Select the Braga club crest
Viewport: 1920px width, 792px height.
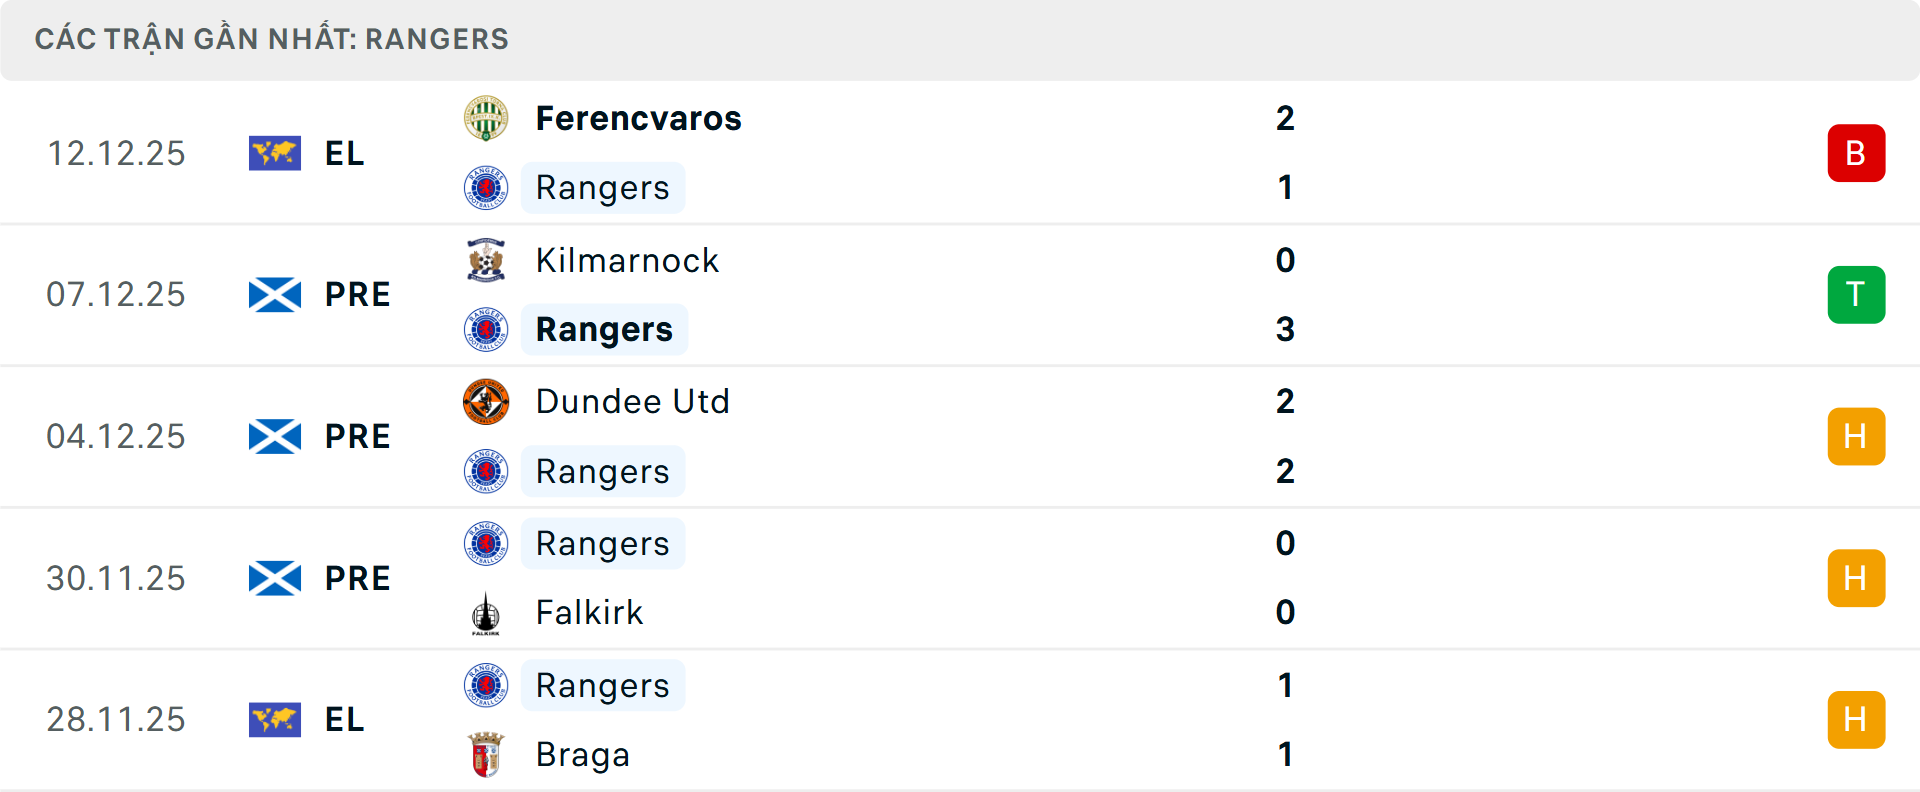[x=486, y=755]
